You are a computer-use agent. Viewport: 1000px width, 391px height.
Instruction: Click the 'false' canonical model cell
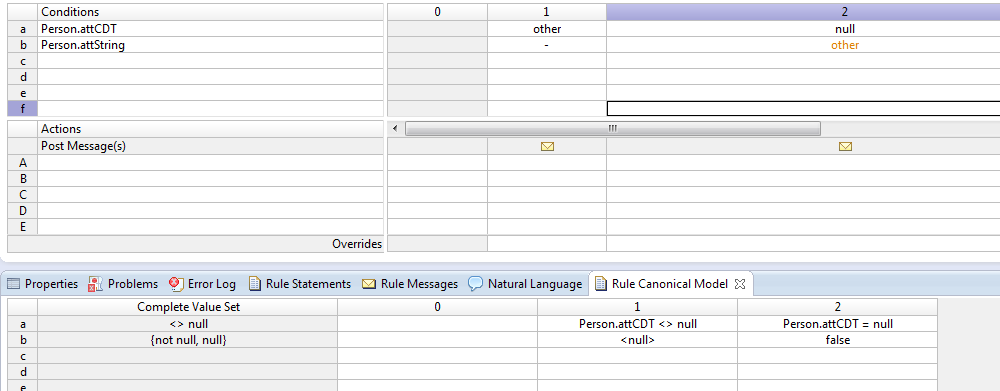[838, 340]
